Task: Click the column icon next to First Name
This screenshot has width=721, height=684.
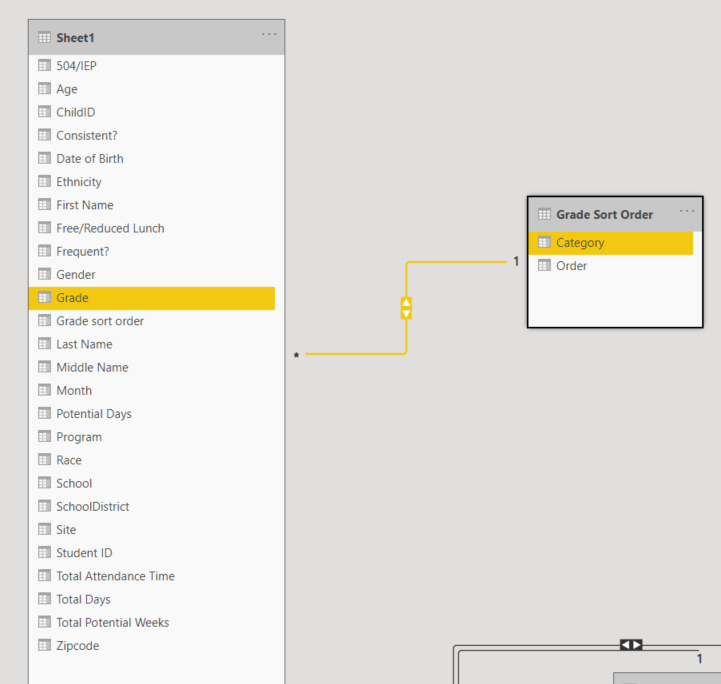Action: point(44,205)
